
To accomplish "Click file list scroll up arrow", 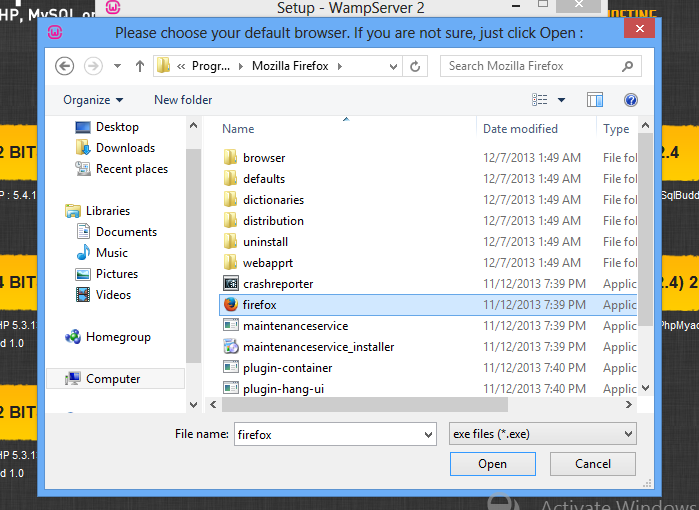I will pyautogui.click(x=645, y=126).
